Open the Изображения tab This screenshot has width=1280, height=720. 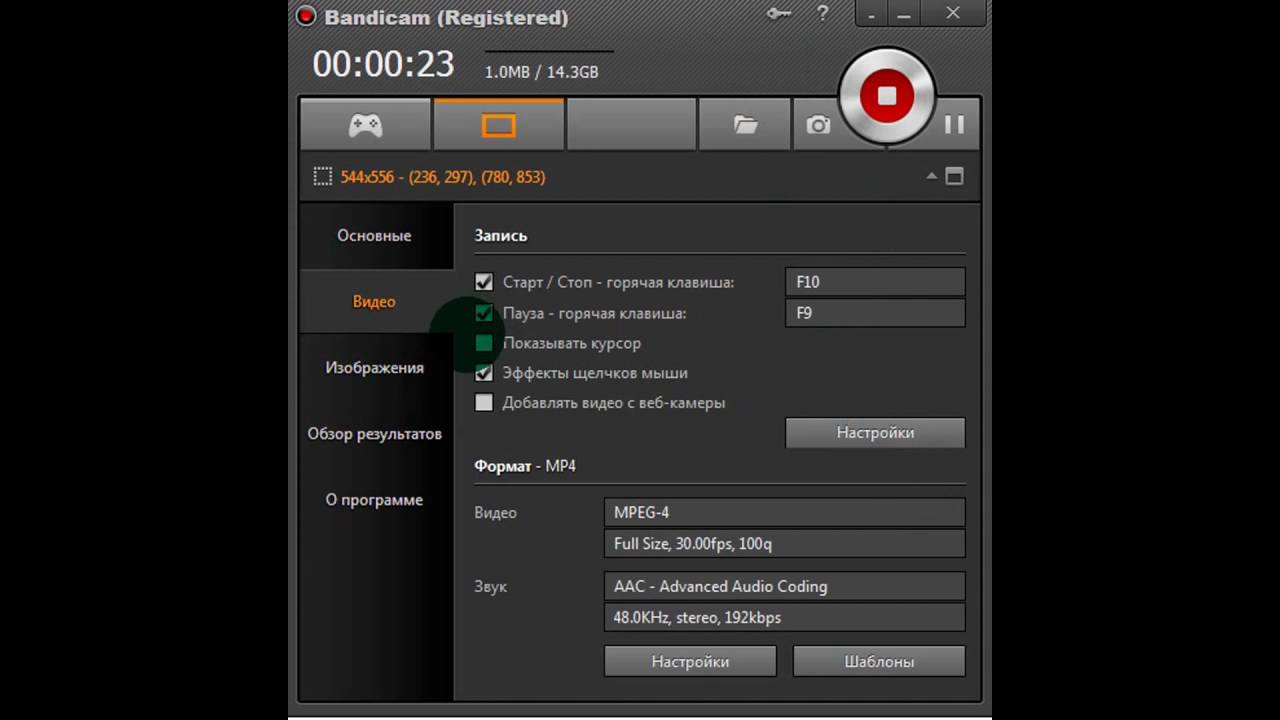pos(374,368)
